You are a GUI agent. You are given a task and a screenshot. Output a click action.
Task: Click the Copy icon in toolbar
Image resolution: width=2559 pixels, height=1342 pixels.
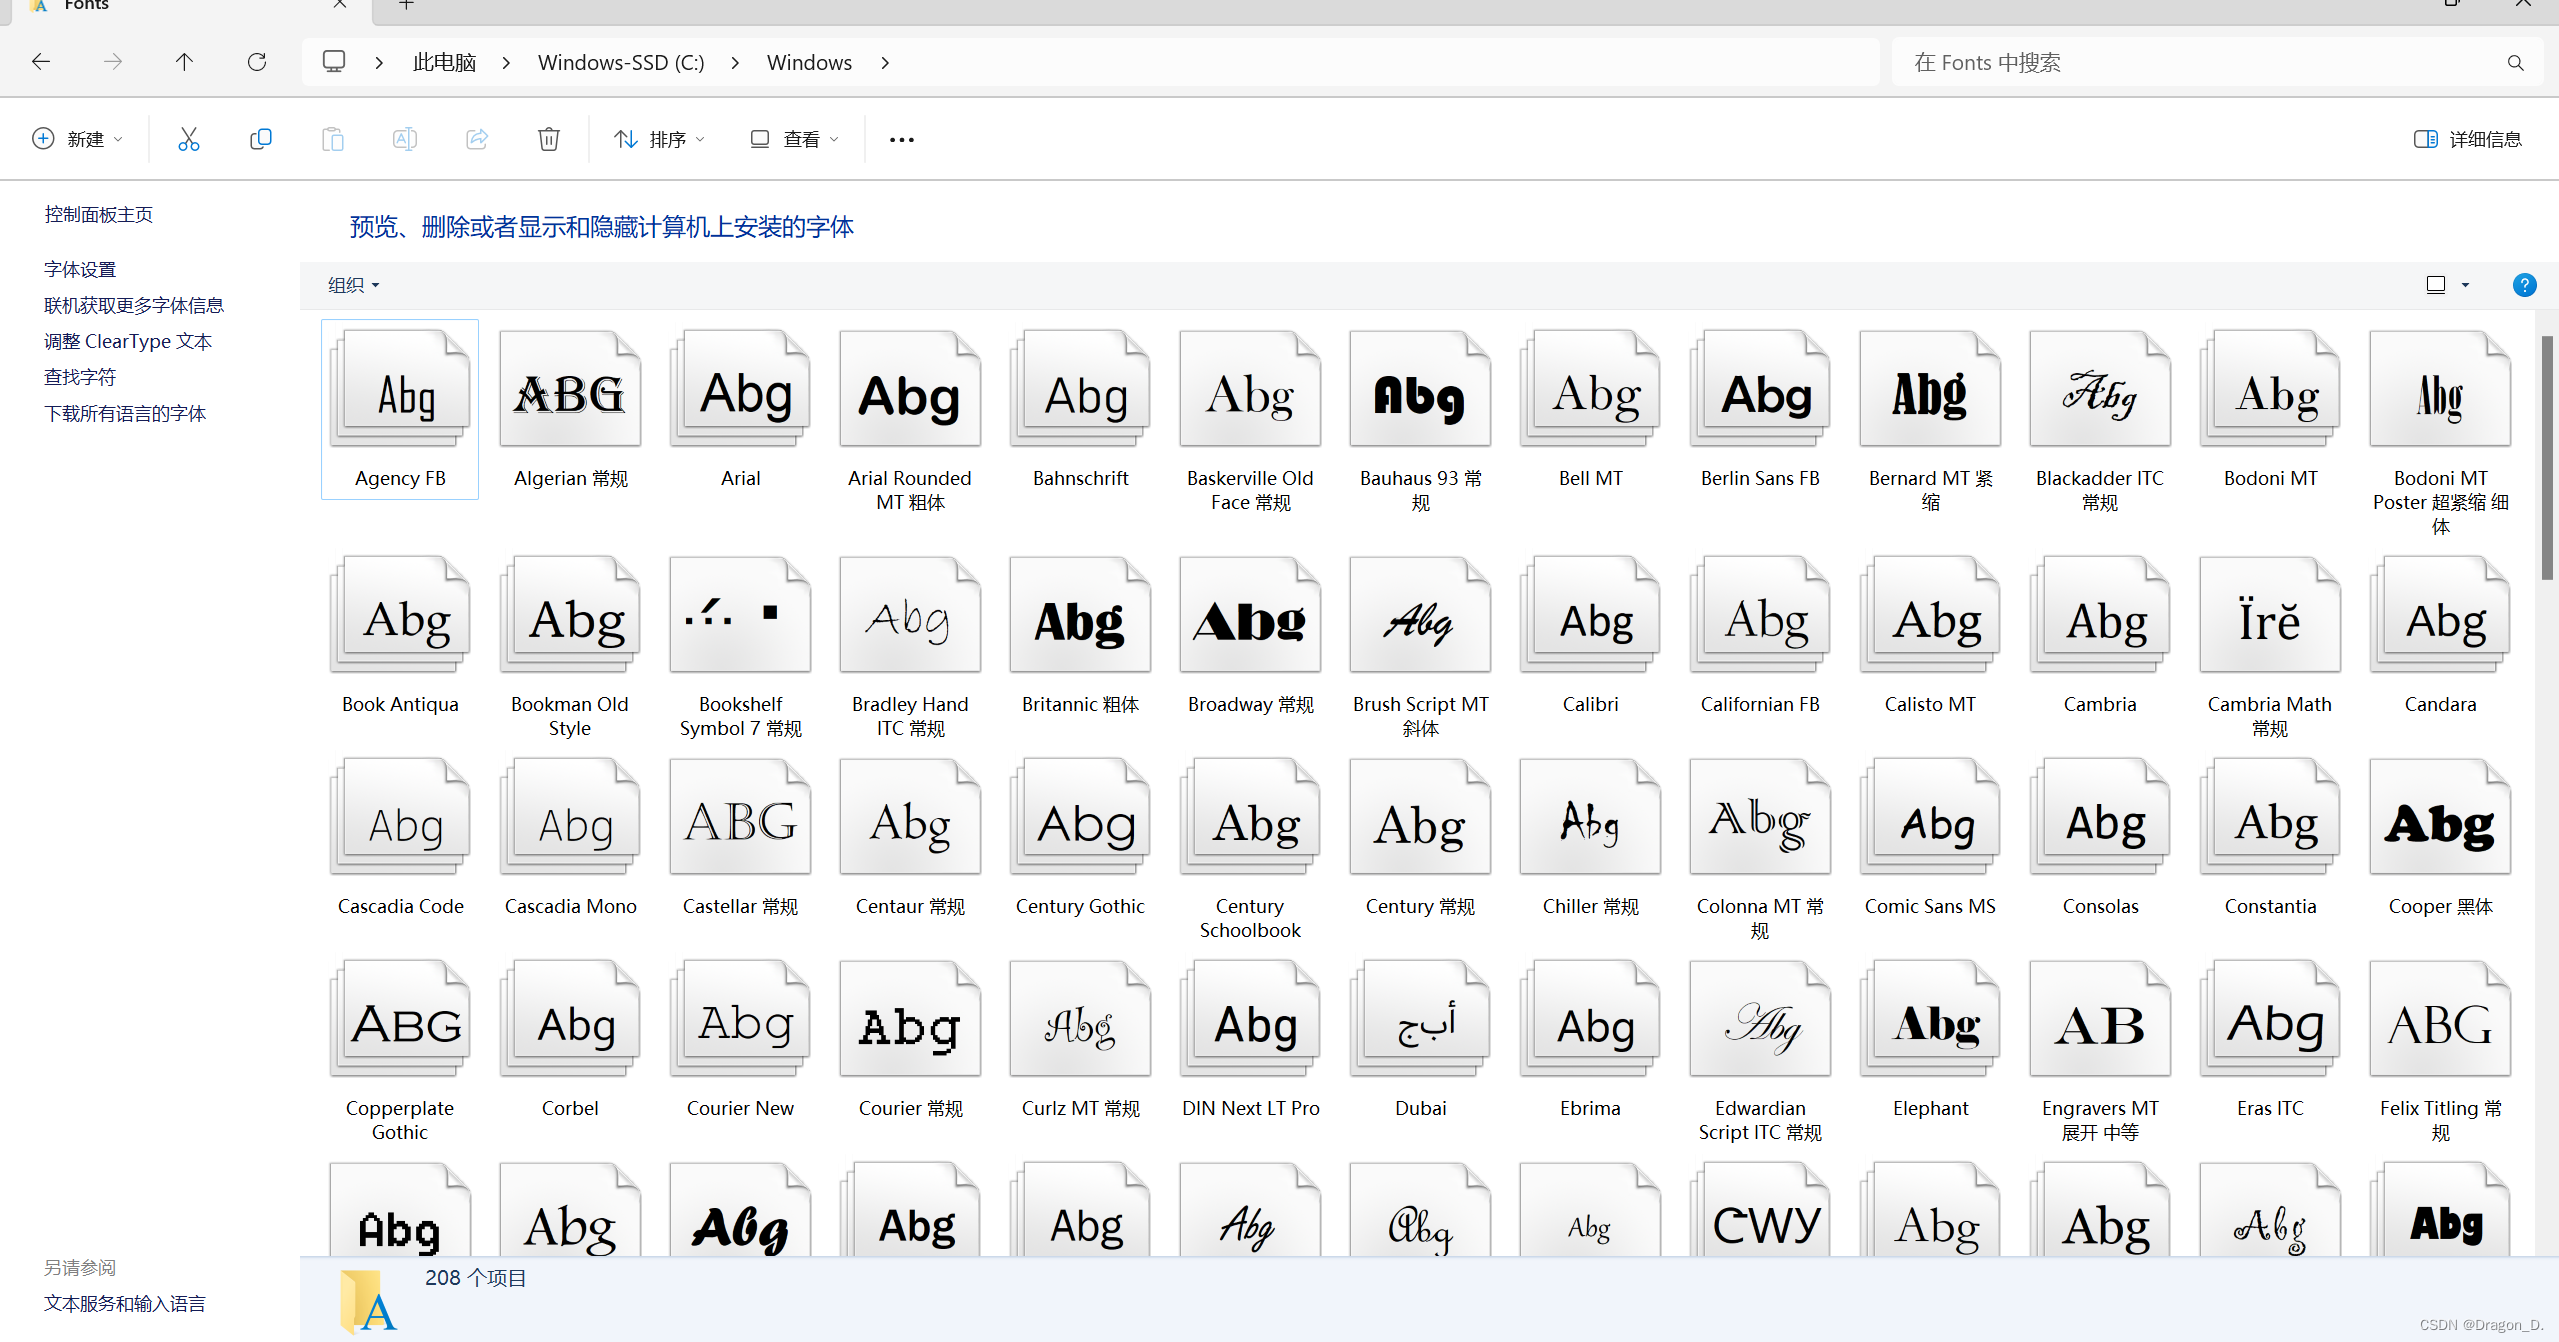point(260,139)
